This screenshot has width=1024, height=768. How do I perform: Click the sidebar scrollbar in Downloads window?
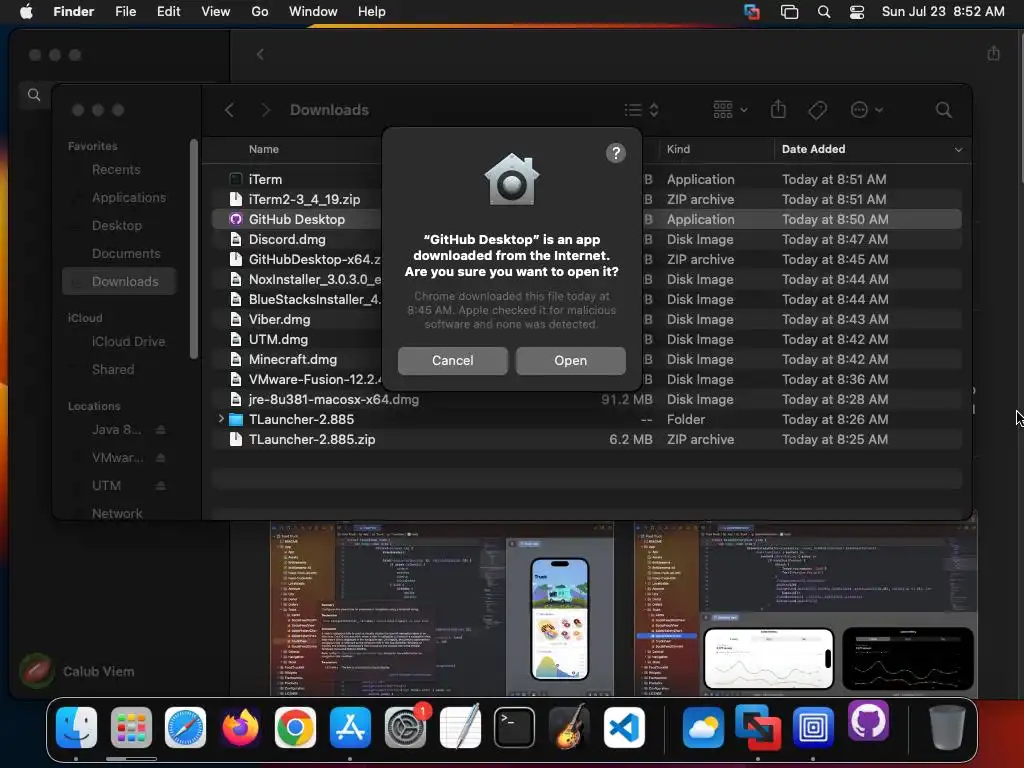[x=193, y=249]
